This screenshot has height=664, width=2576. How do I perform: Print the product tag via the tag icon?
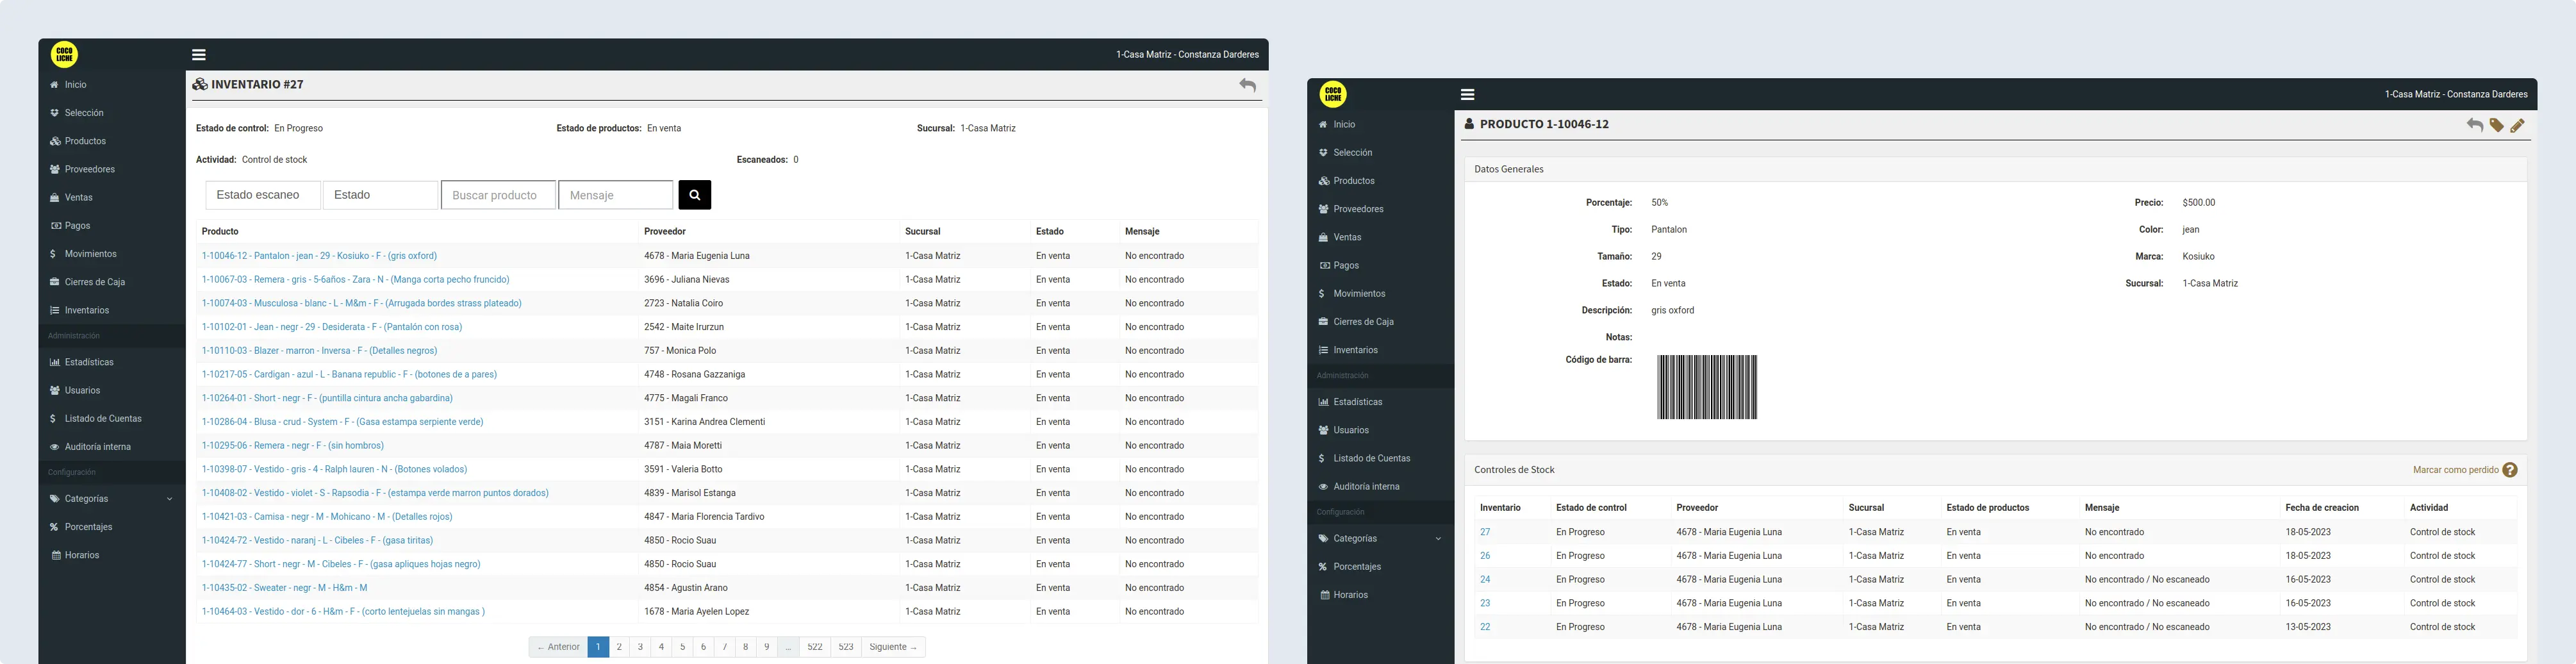(2496, 125)
